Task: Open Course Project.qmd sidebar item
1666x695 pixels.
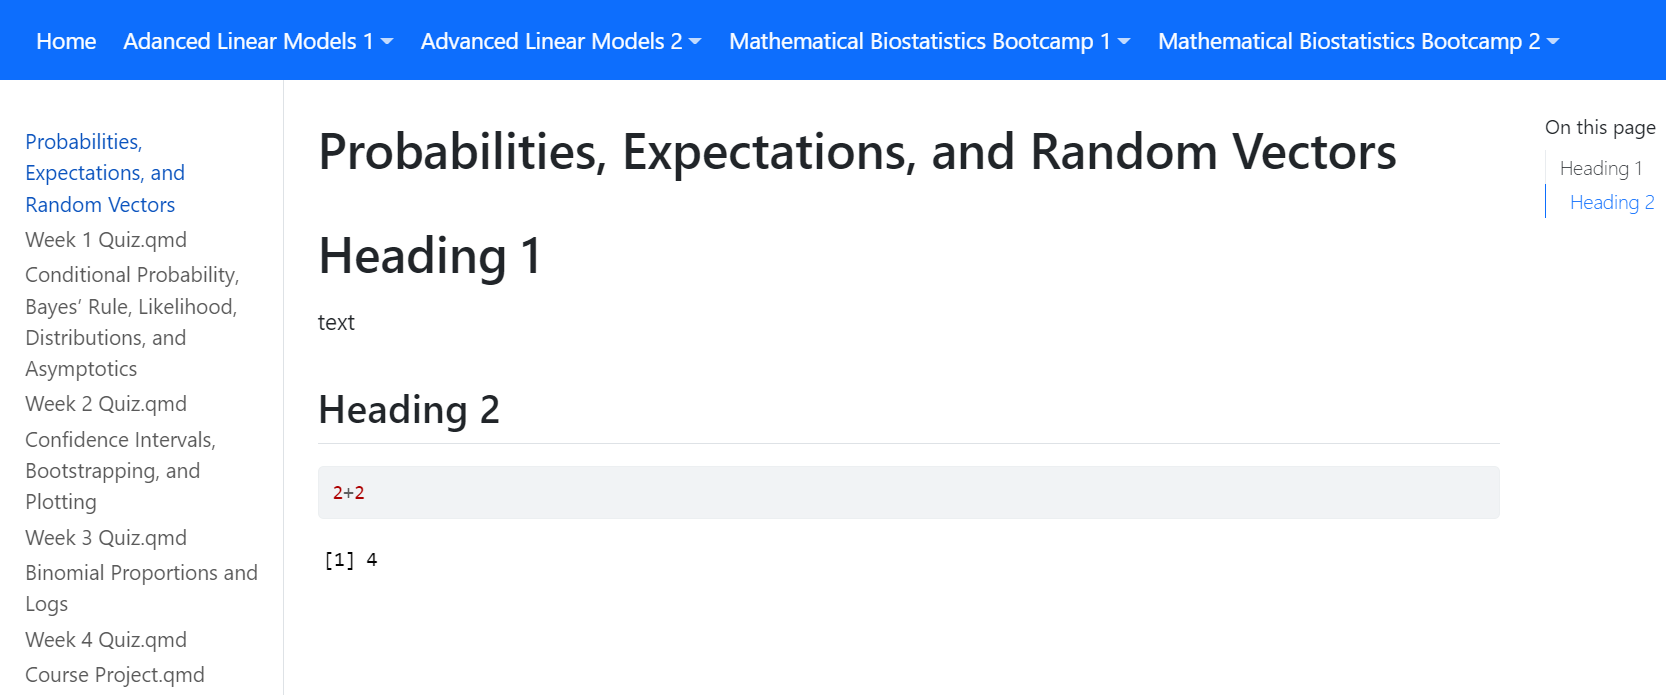Action: [x=115, y=675]
